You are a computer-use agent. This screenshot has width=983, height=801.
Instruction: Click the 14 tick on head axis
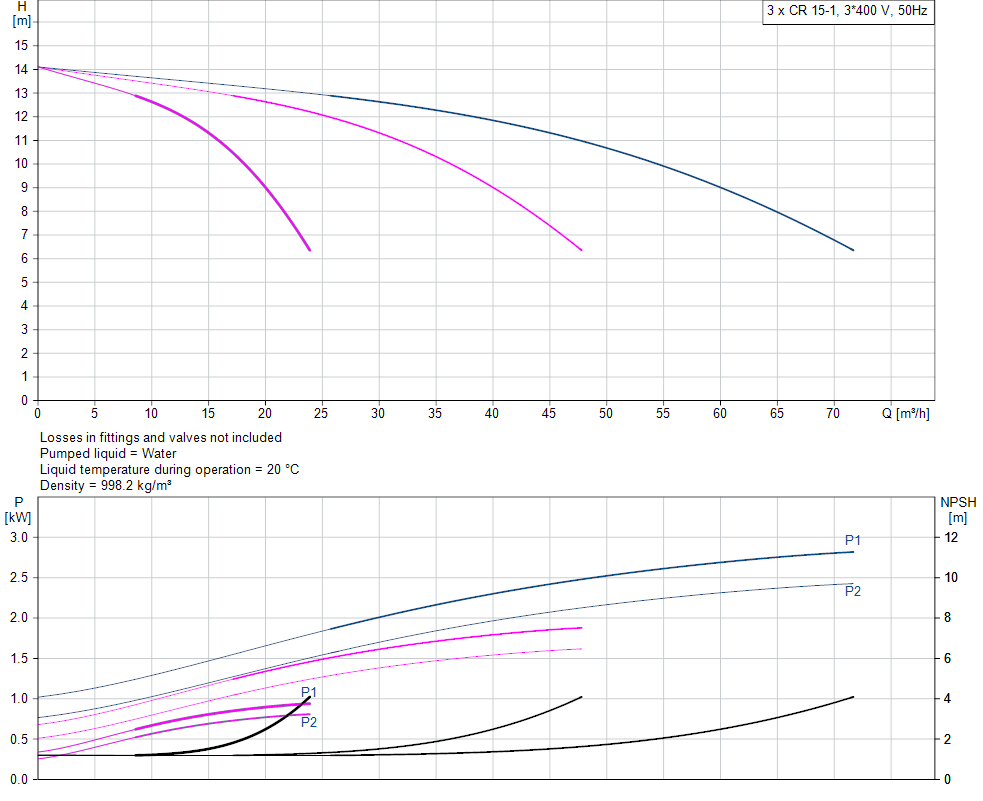(21, 69)
